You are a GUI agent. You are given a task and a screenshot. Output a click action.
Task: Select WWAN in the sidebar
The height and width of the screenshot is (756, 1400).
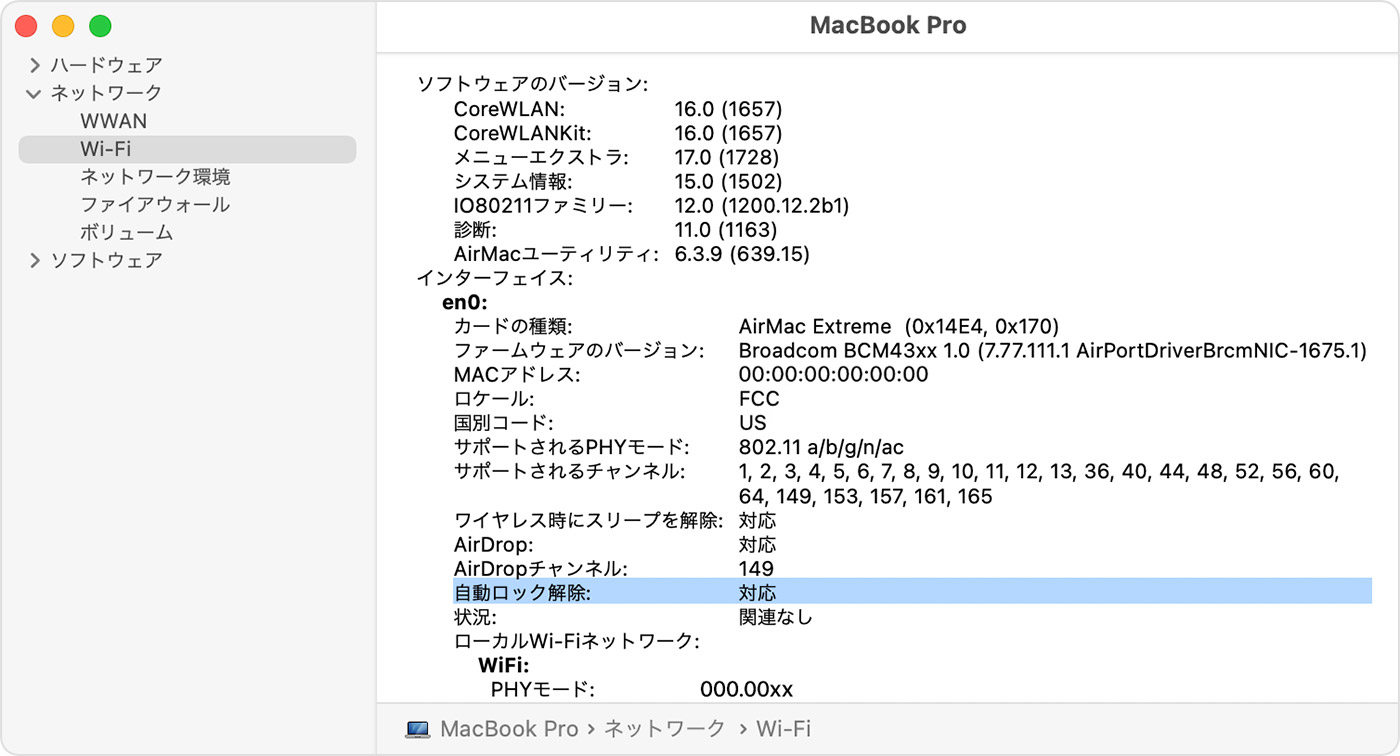(113, 121)
